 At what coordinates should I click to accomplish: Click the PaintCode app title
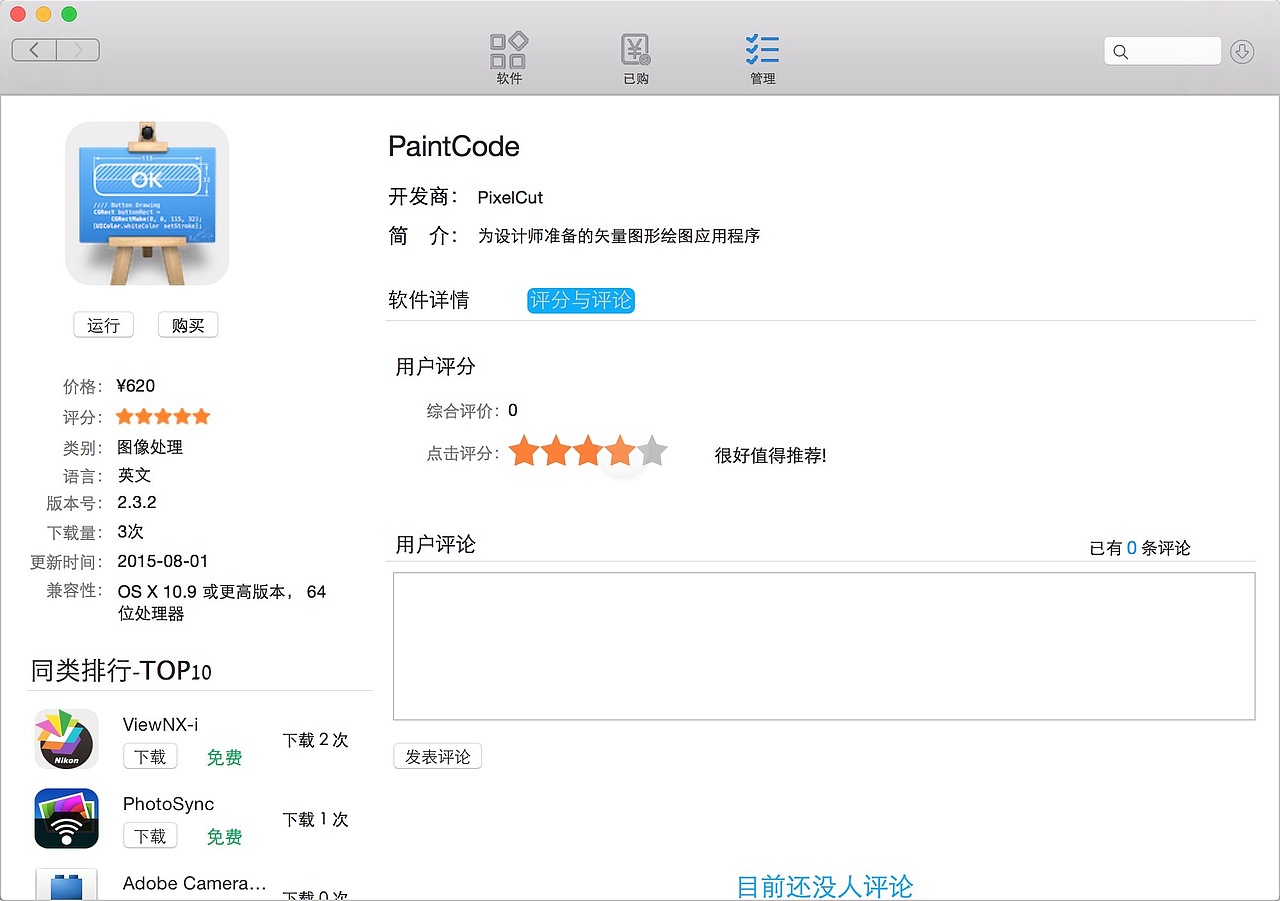click(x=454, y=147)
